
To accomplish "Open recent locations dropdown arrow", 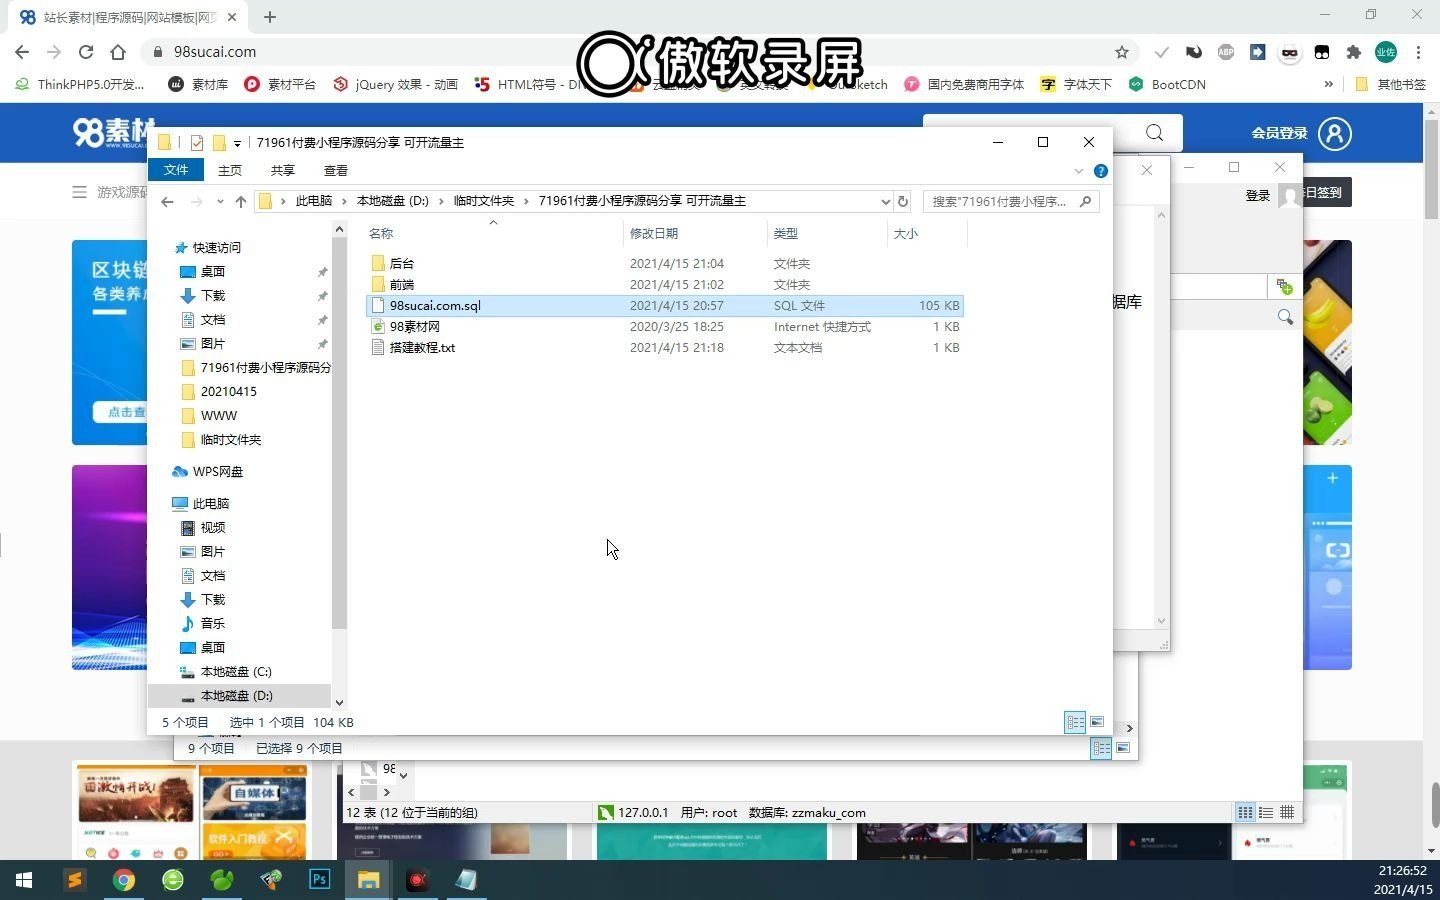I will tap(220, 201).
